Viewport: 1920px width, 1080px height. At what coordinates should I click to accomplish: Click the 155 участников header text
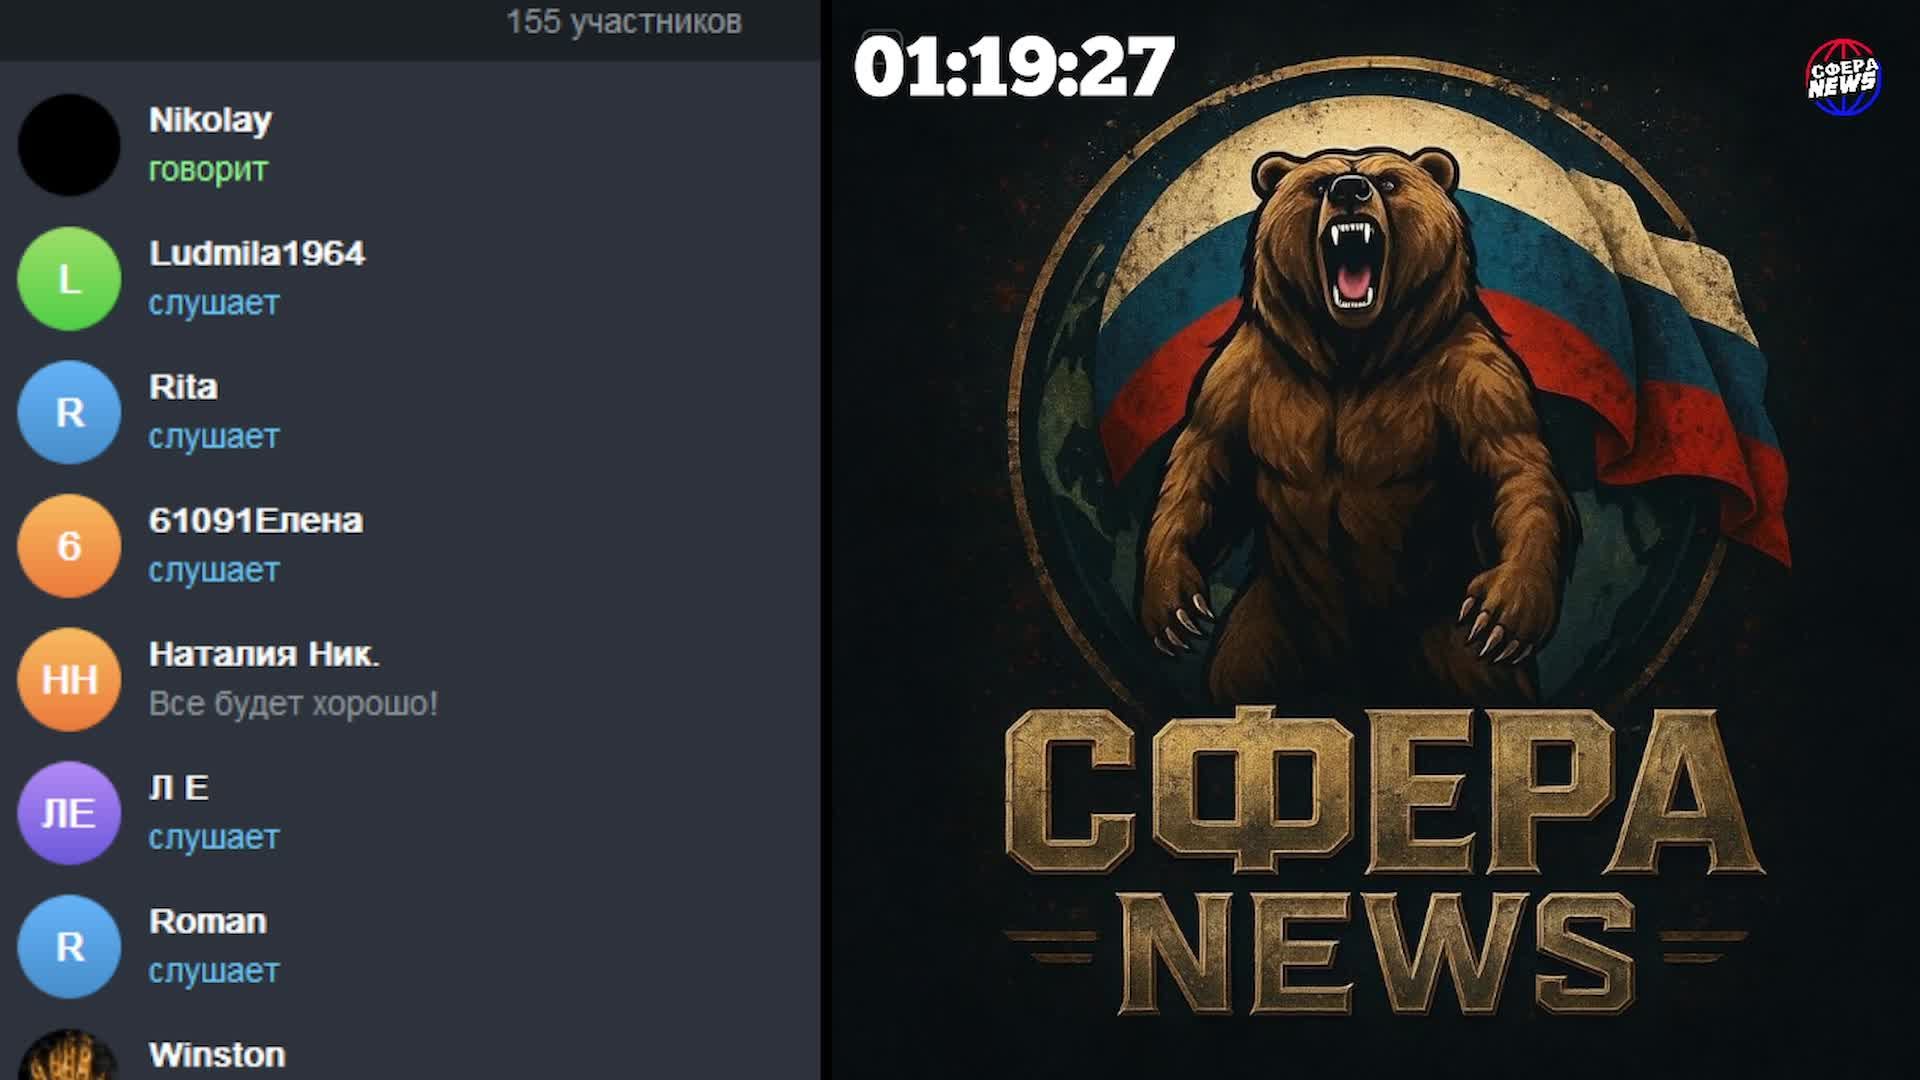[x=623, y=22]
